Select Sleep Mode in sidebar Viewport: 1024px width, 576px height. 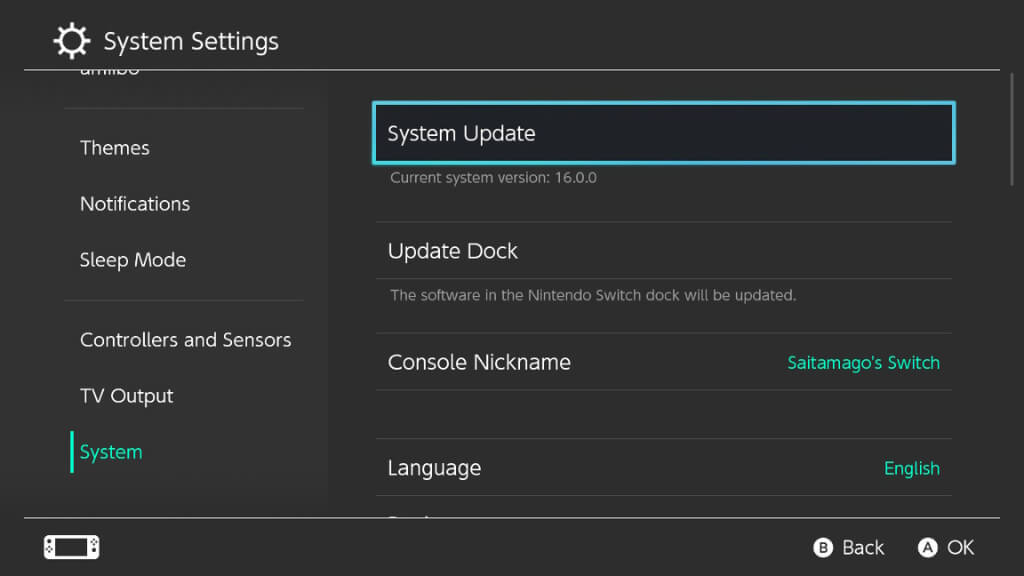point(133,260)
